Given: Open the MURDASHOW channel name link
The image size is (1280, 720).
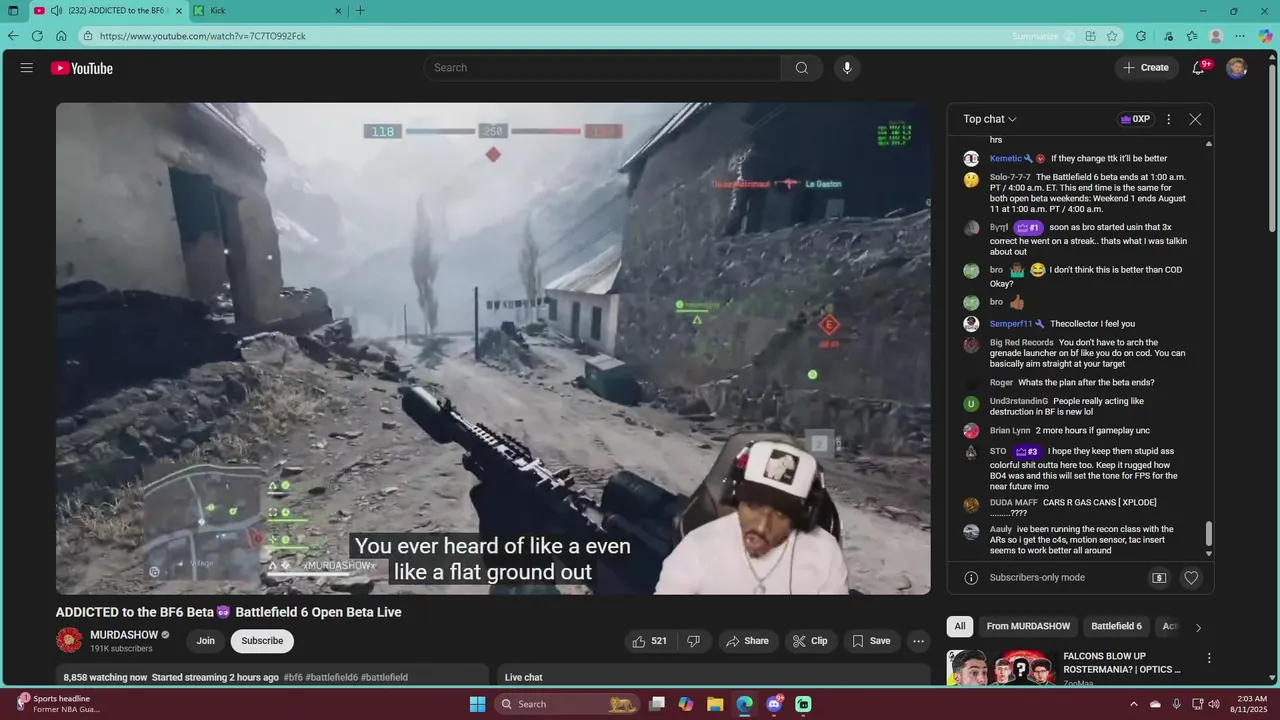Looking at the screenshot, I should (124, 635).
